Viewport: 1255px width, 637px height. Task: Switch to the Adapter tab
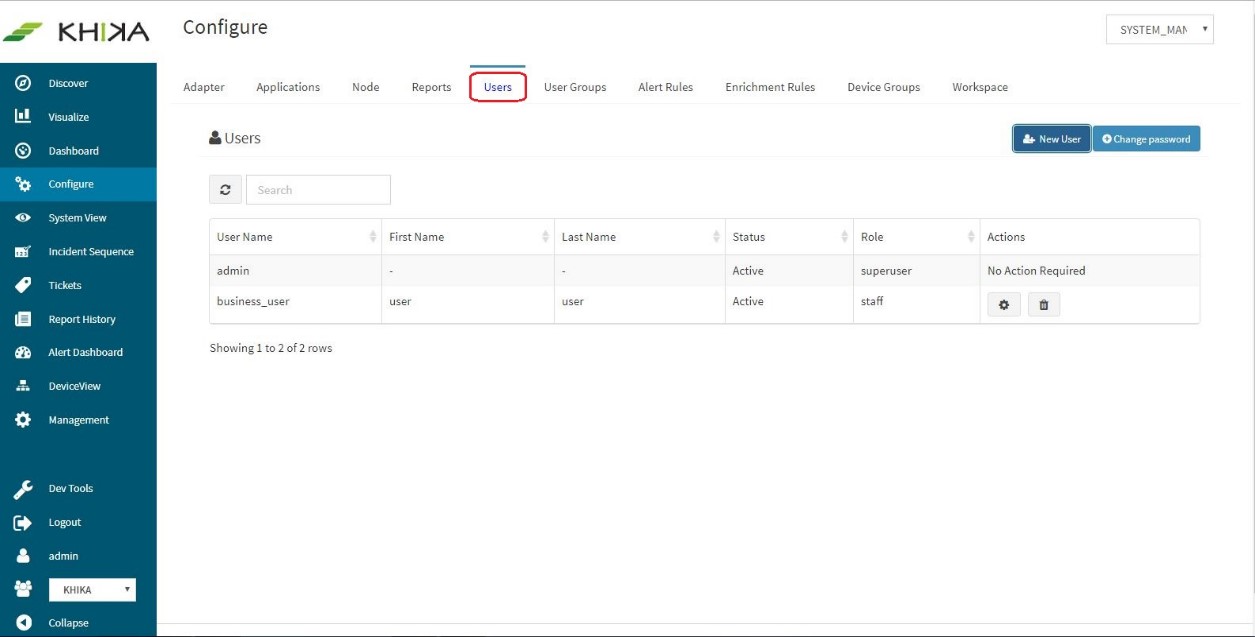pyautogui.click(x=204, y=87)
